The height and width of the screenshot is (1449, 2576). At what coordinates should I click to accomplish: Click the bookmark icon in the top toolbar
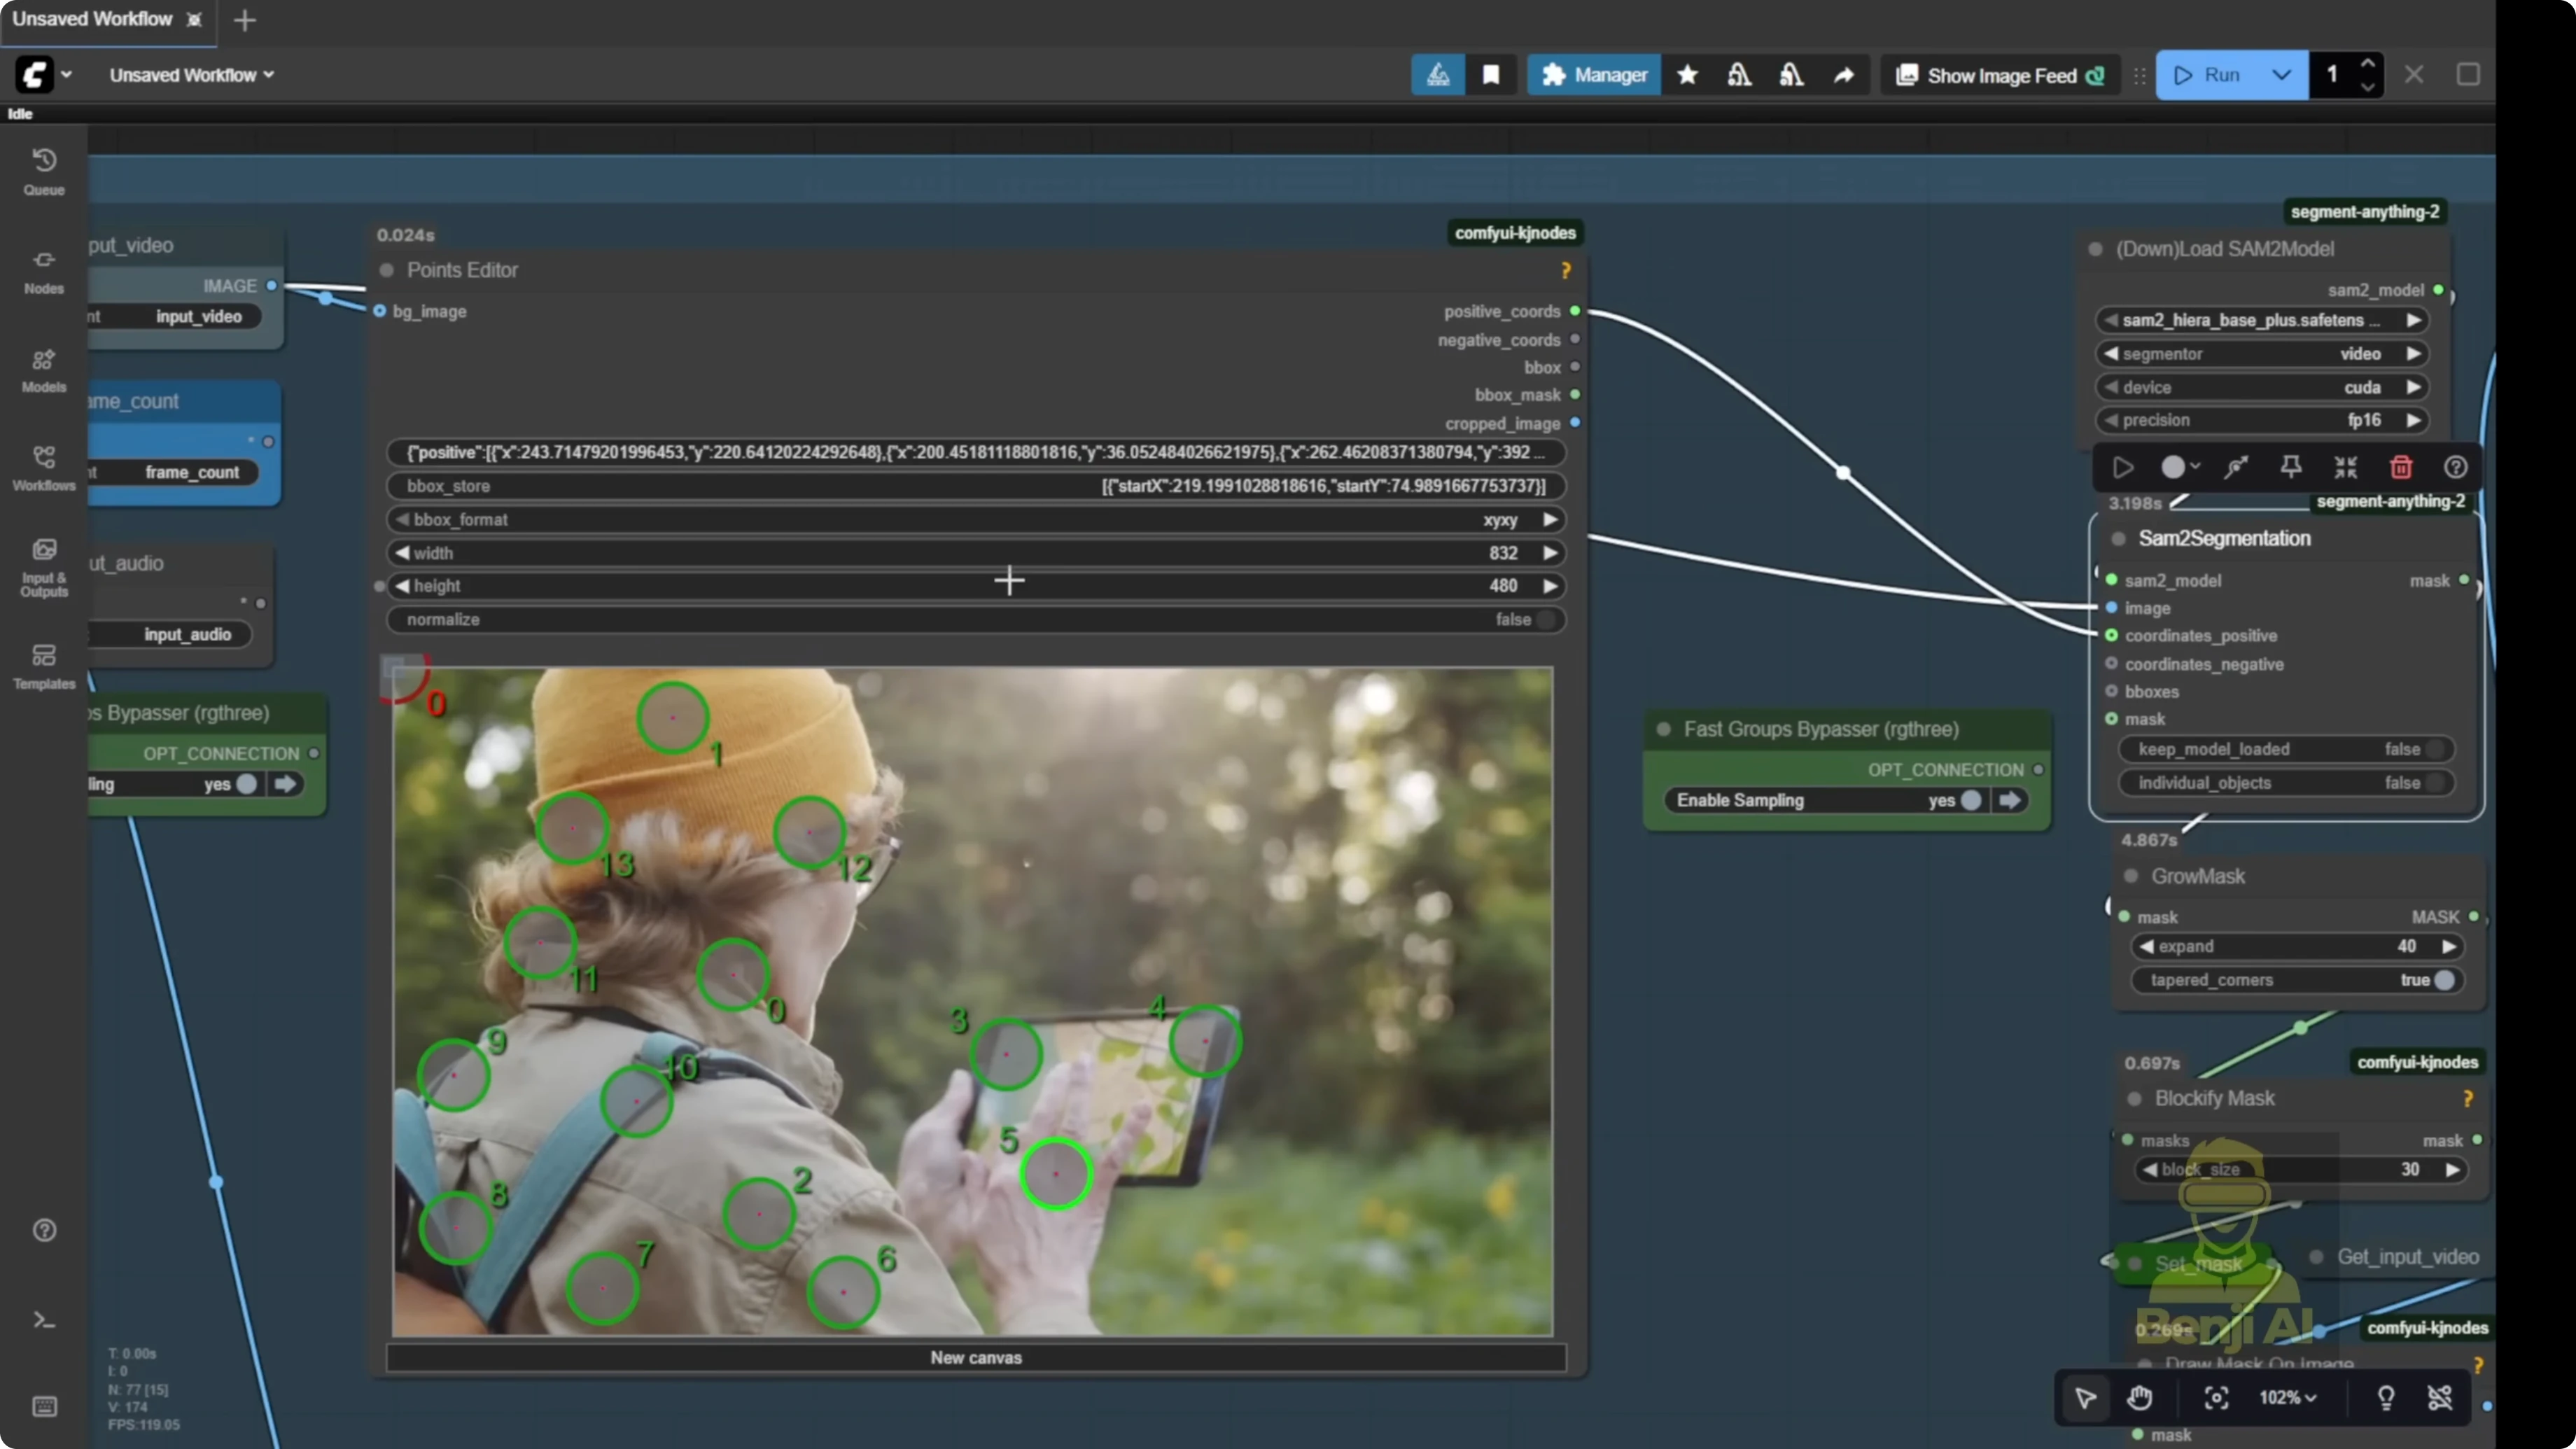tap(1491, 75)
